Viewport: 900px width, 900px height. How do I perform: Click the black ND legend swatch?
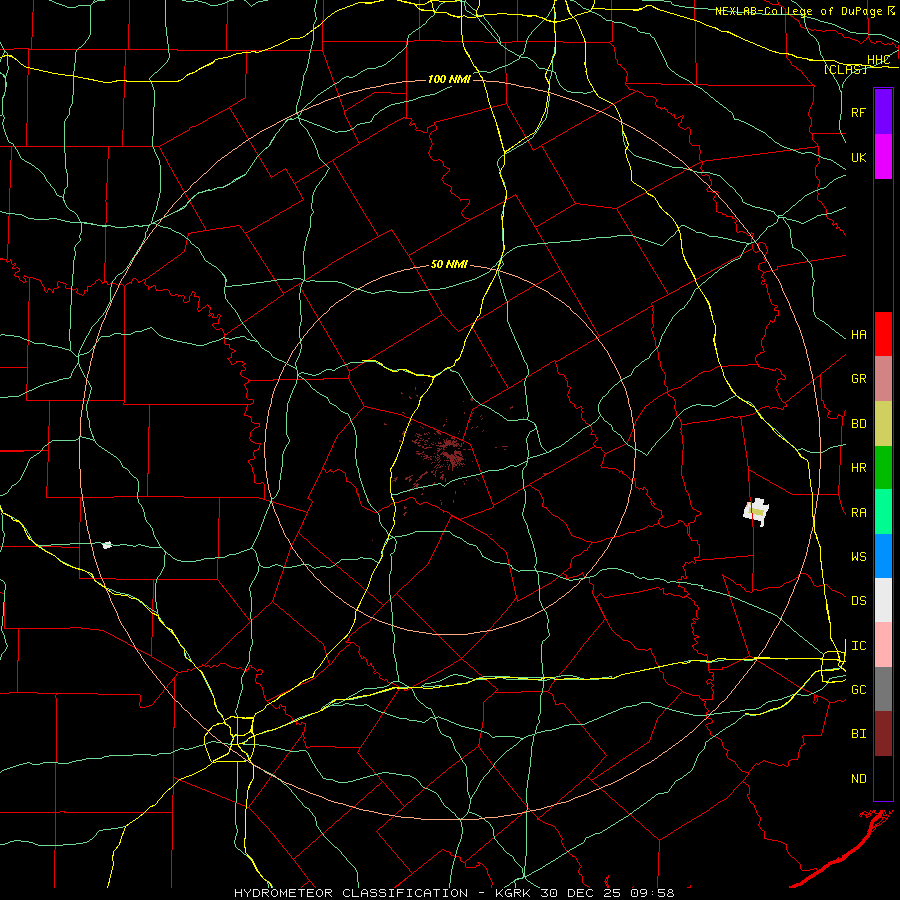click(x=883, y=778)
